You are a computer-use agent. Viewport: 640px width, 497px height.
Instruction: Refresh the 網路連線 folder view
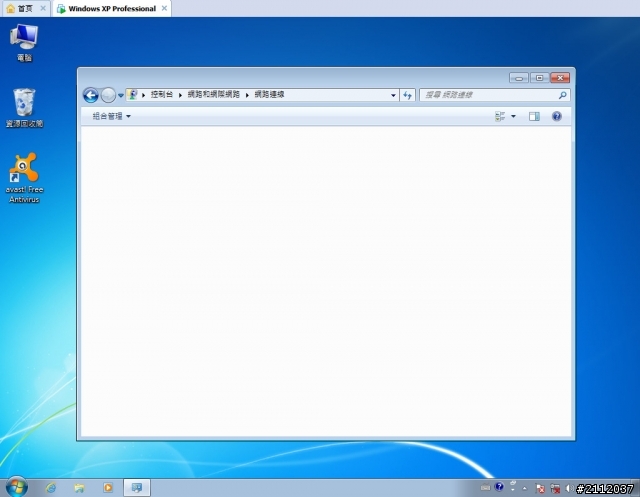pyautogui.click(x=407, y=95)
